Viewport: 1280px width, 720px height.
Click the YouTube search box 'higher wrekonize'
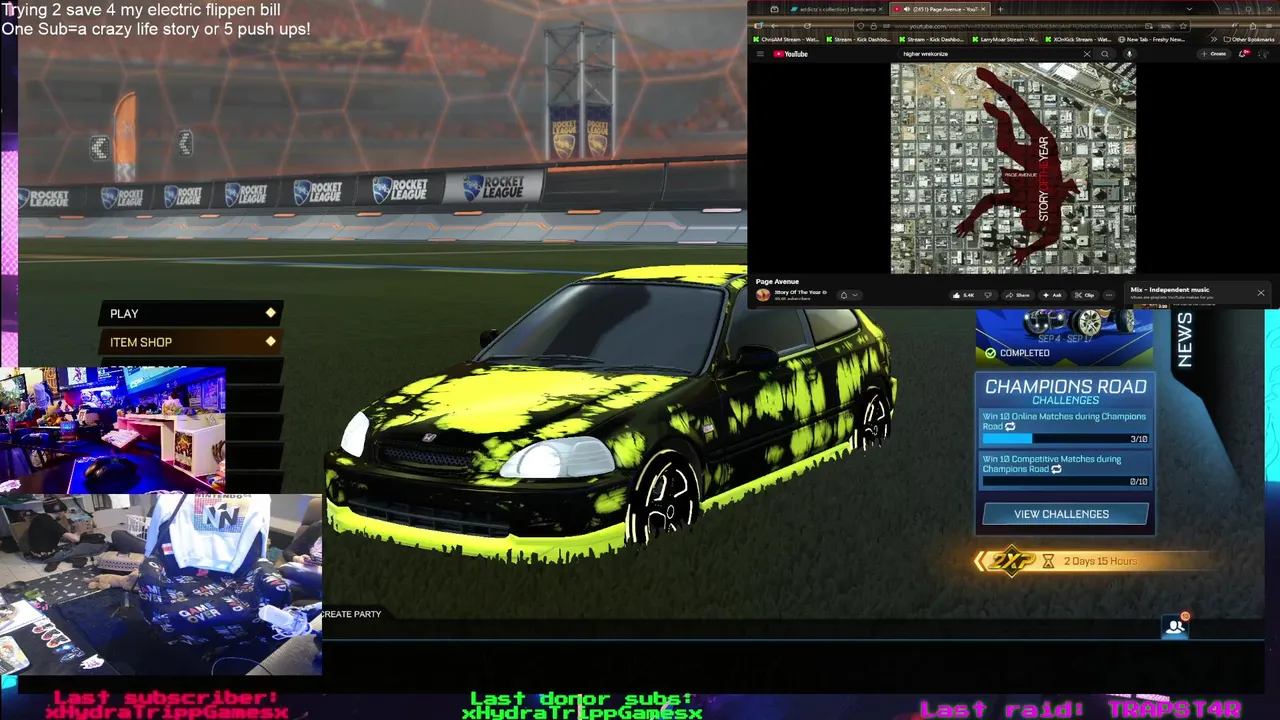tap(990, 54)
